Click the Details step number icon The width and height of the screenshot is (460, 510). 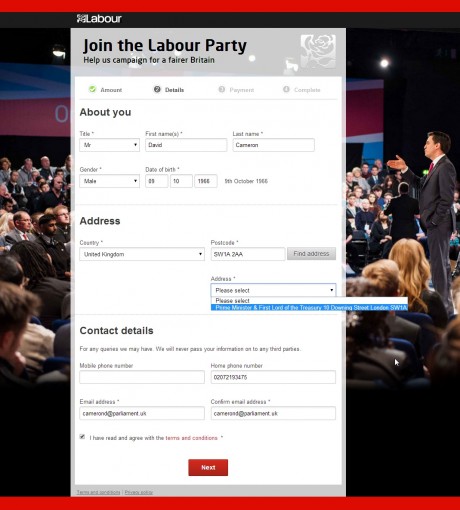pos(157,89)
